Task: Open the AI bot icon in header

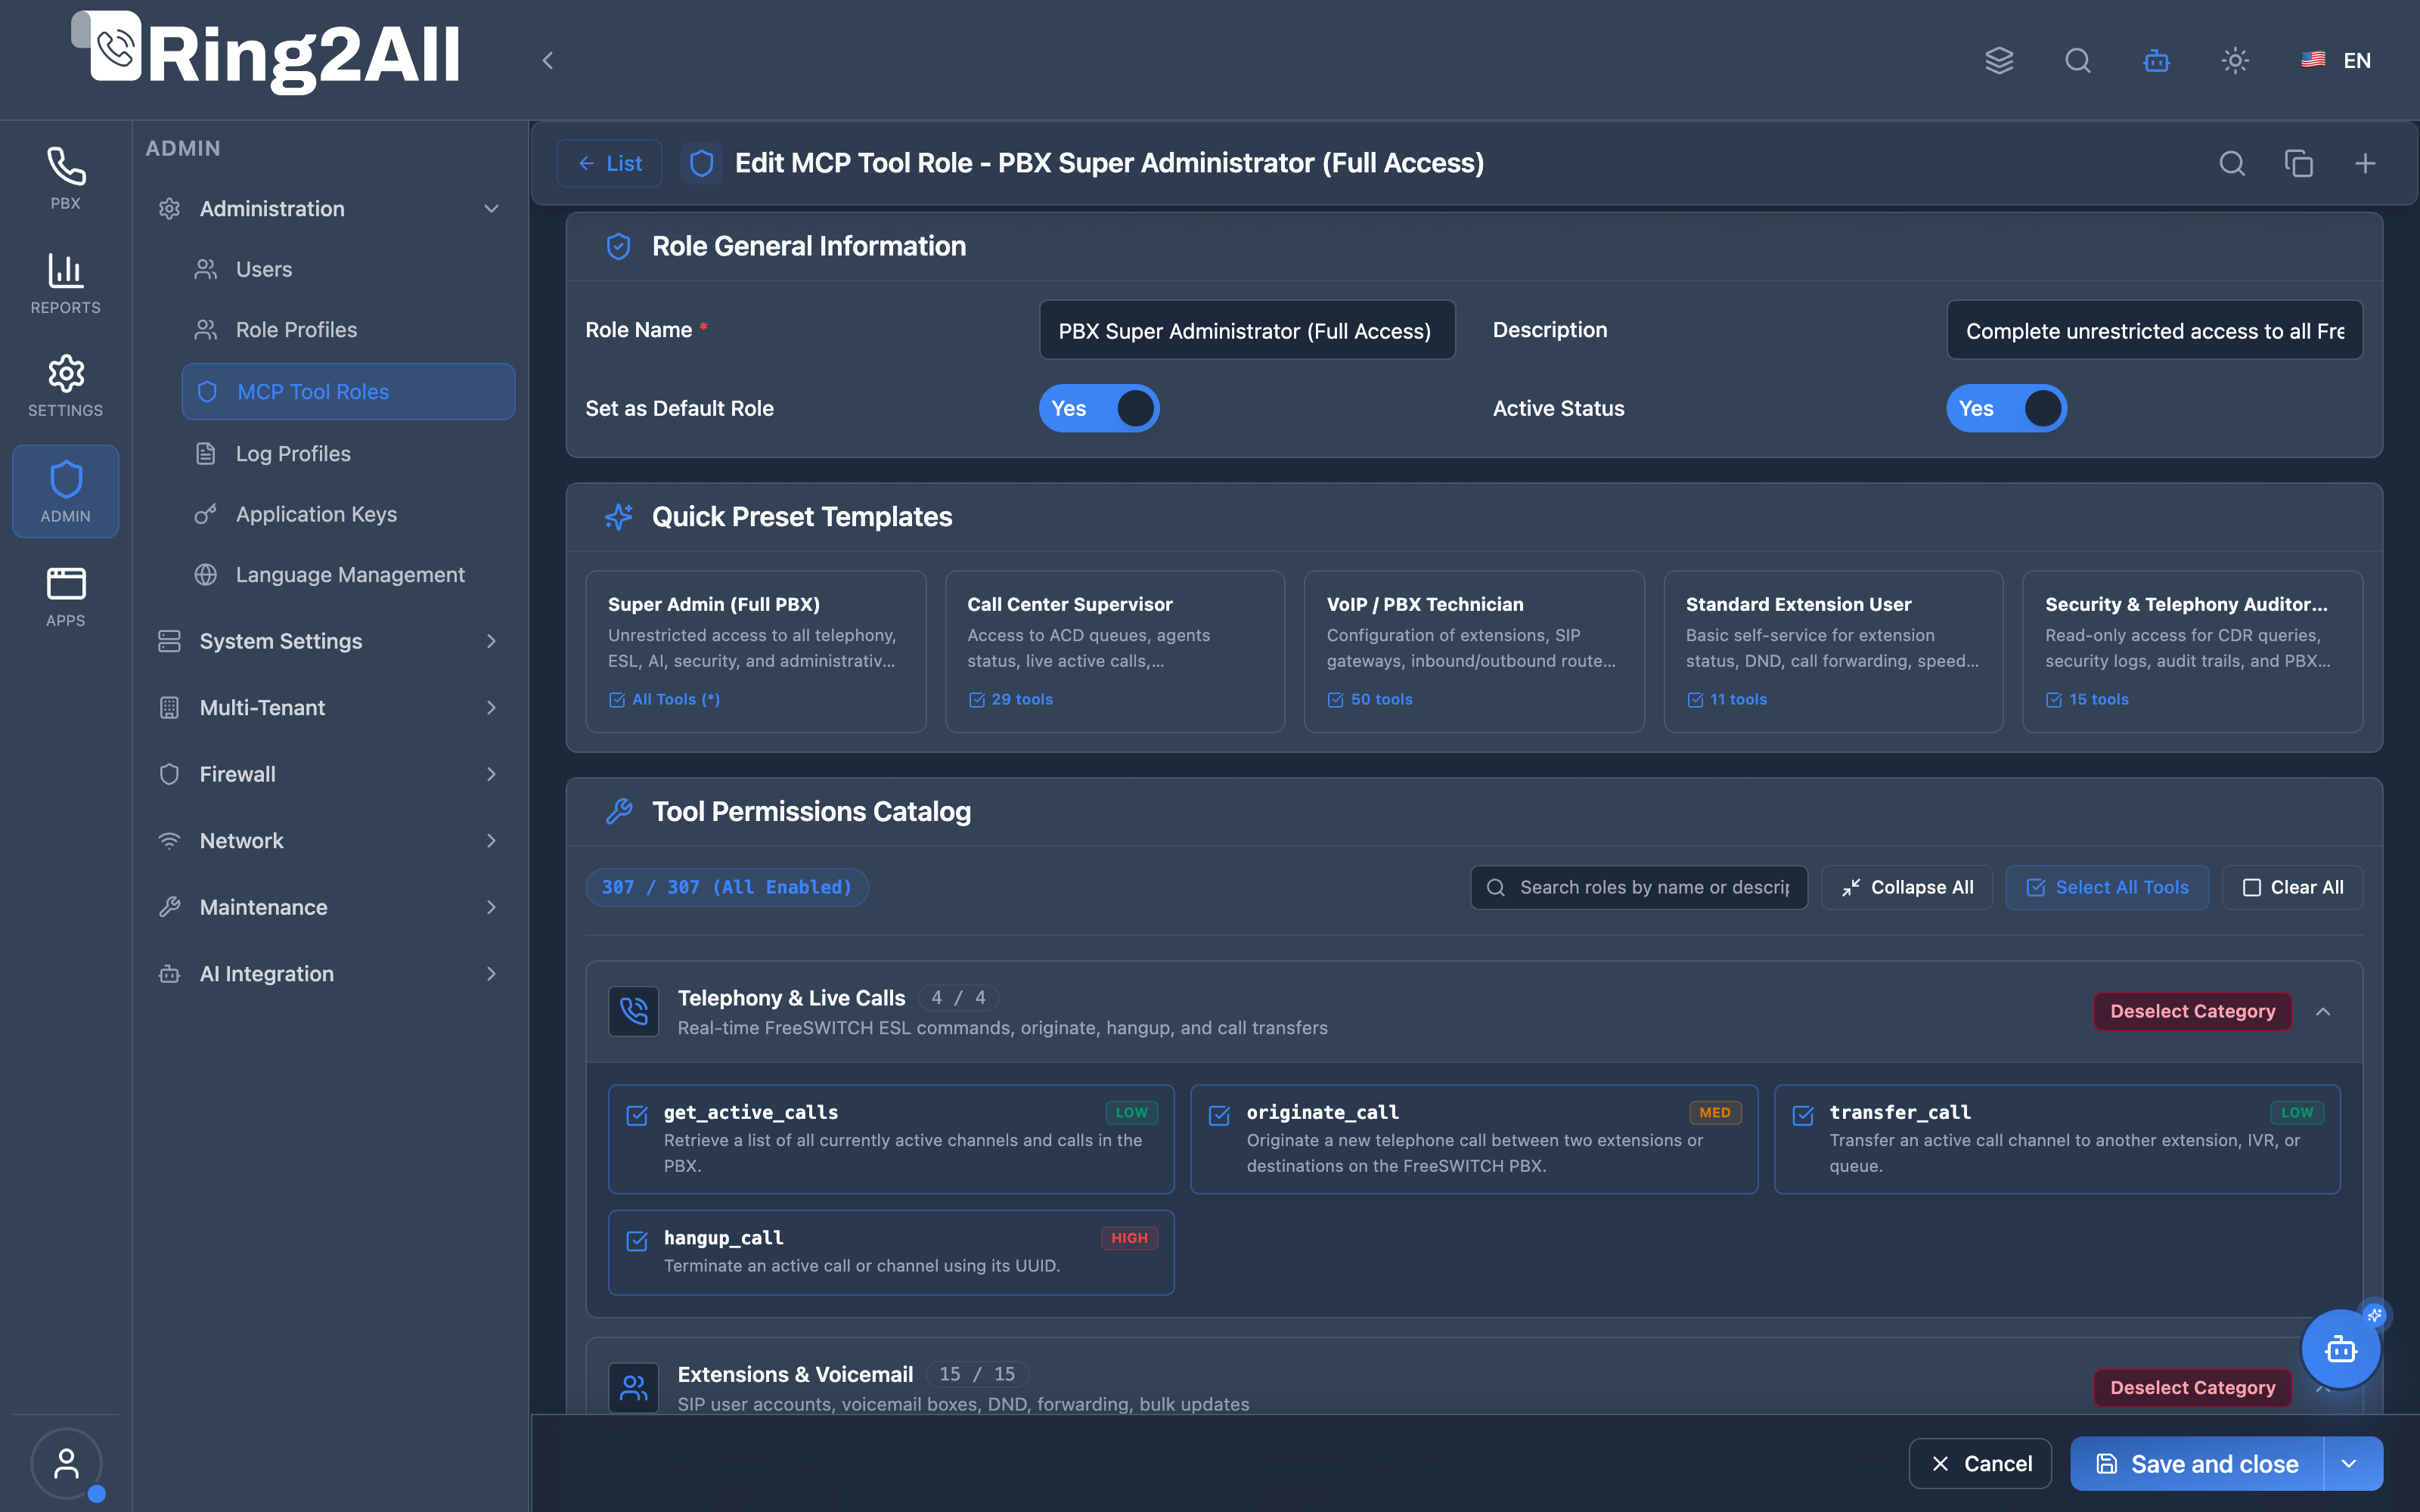Action: tap(2157, 60)
